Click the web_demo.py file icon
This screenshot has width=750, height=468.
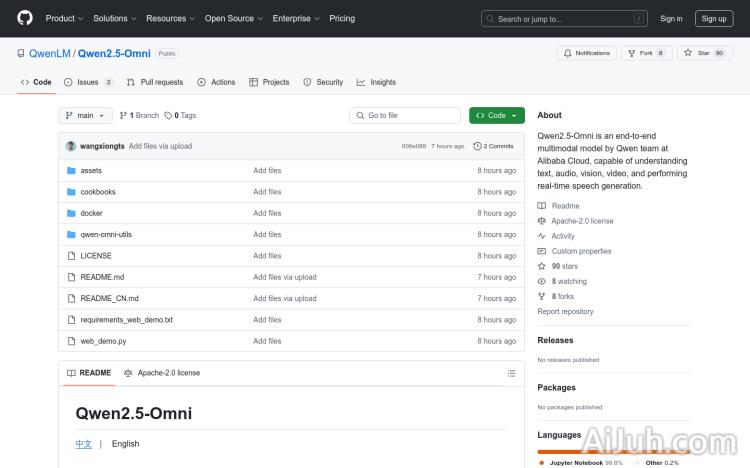(71, 341)
